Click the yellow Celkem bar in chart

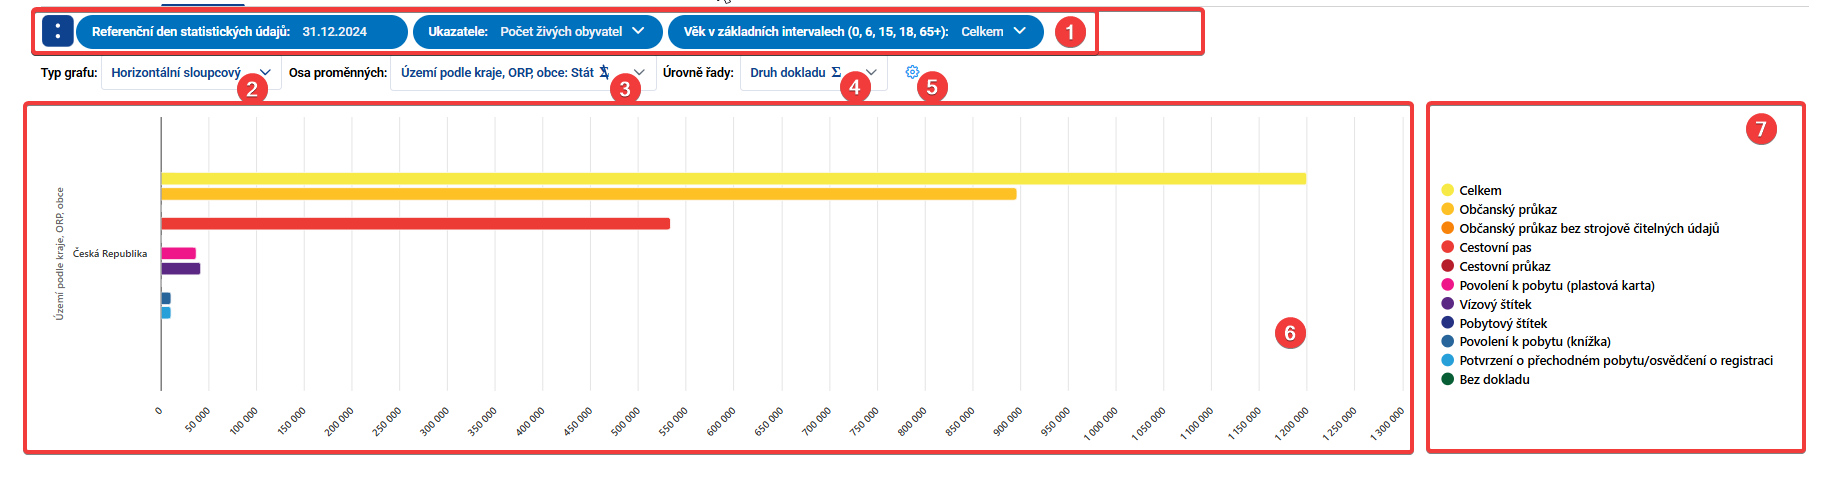(733, 178)
